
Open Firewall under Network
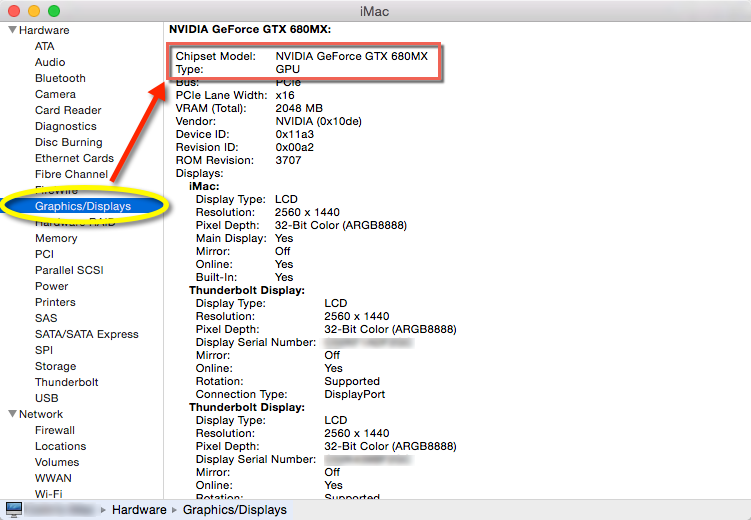click(x=55, y=430)
